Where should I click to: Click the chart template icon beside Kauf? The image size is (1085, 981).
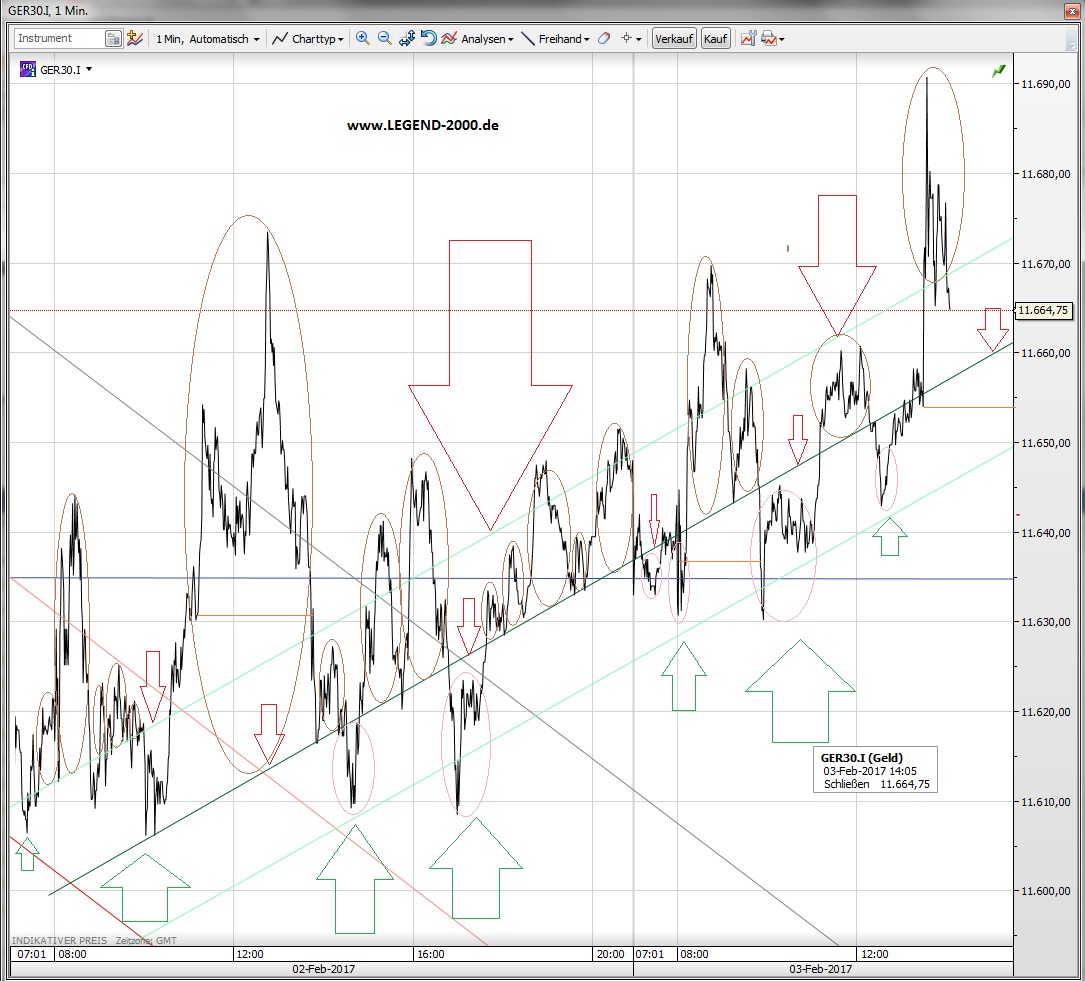747,39
